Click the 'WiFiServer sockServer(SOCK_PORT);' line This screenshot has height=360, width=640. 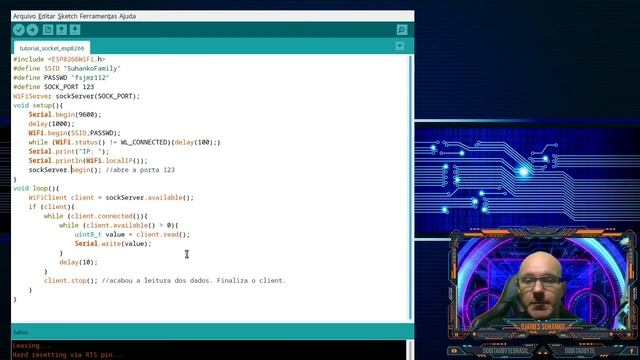[x=76, y=96]
